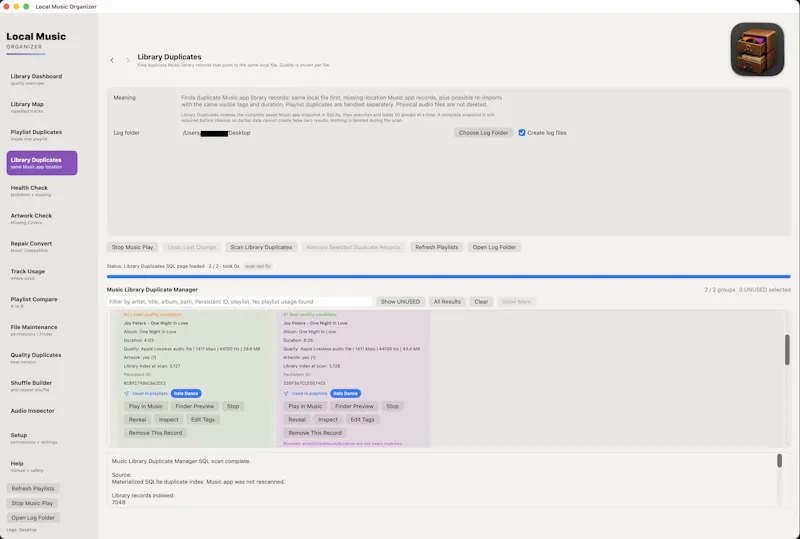Select the Library Duplicates sidebar item
Image resolution: width=800 pixels, height=539 pixels.
pyautogui.click(x=42, y=163)
